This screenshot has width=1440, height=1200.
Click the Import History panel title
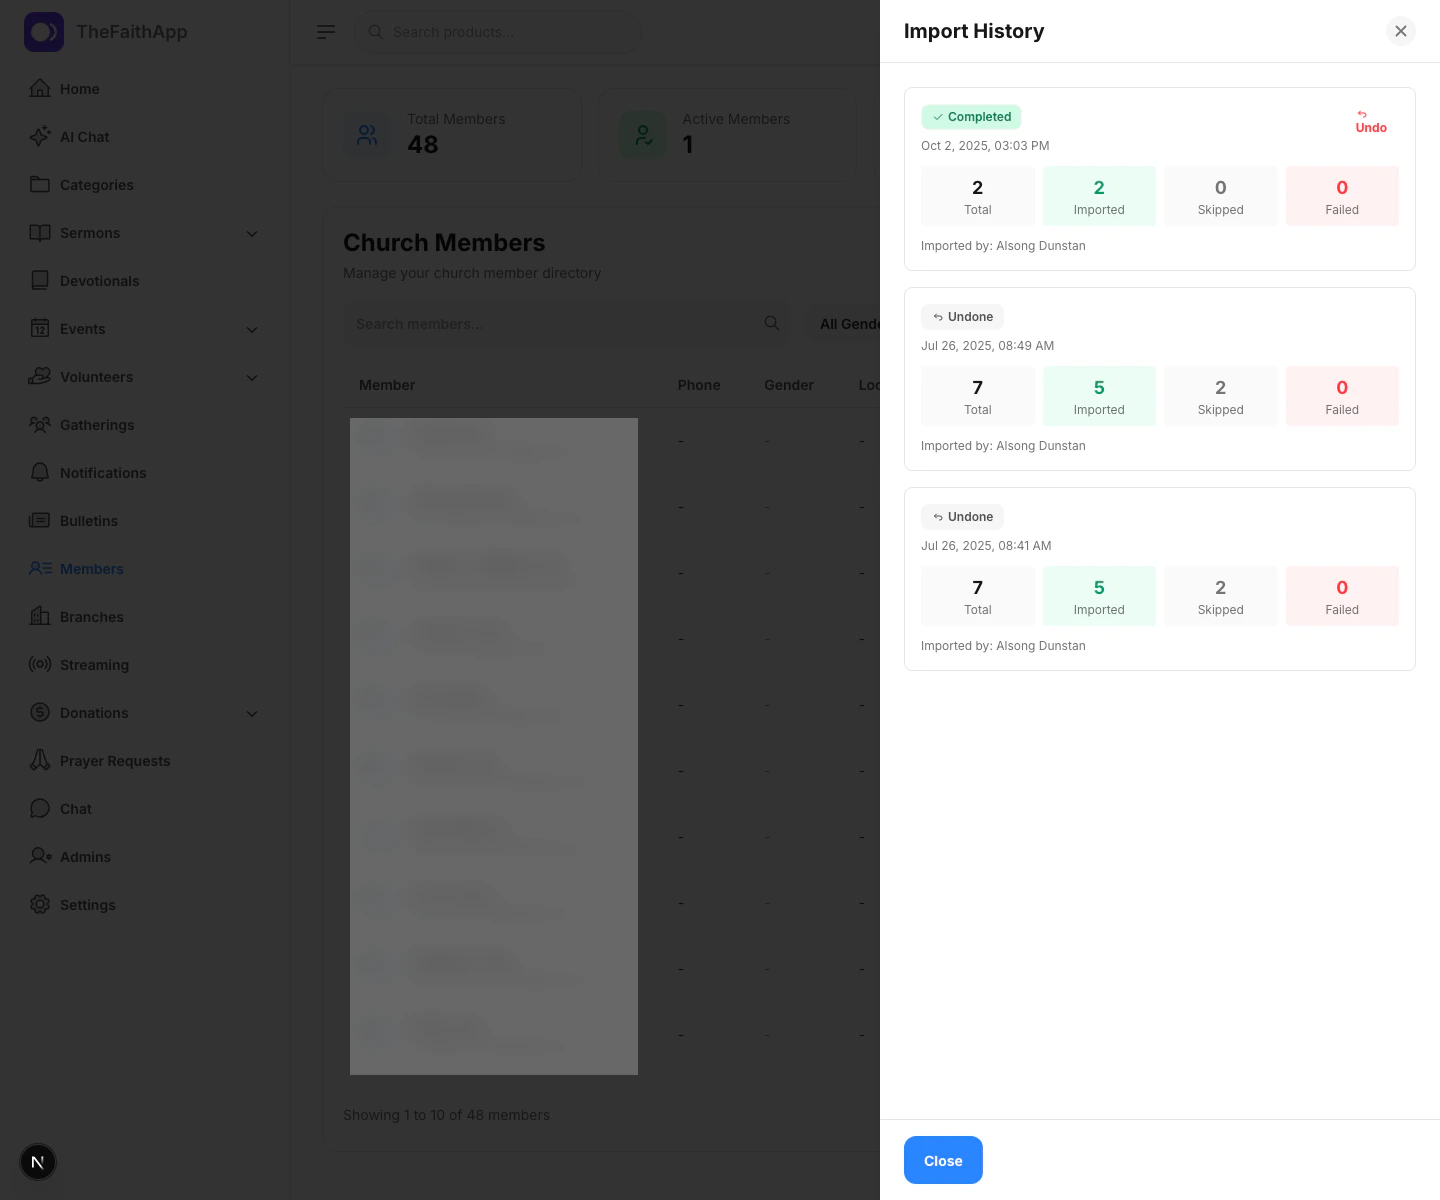(x=974, y=31)
